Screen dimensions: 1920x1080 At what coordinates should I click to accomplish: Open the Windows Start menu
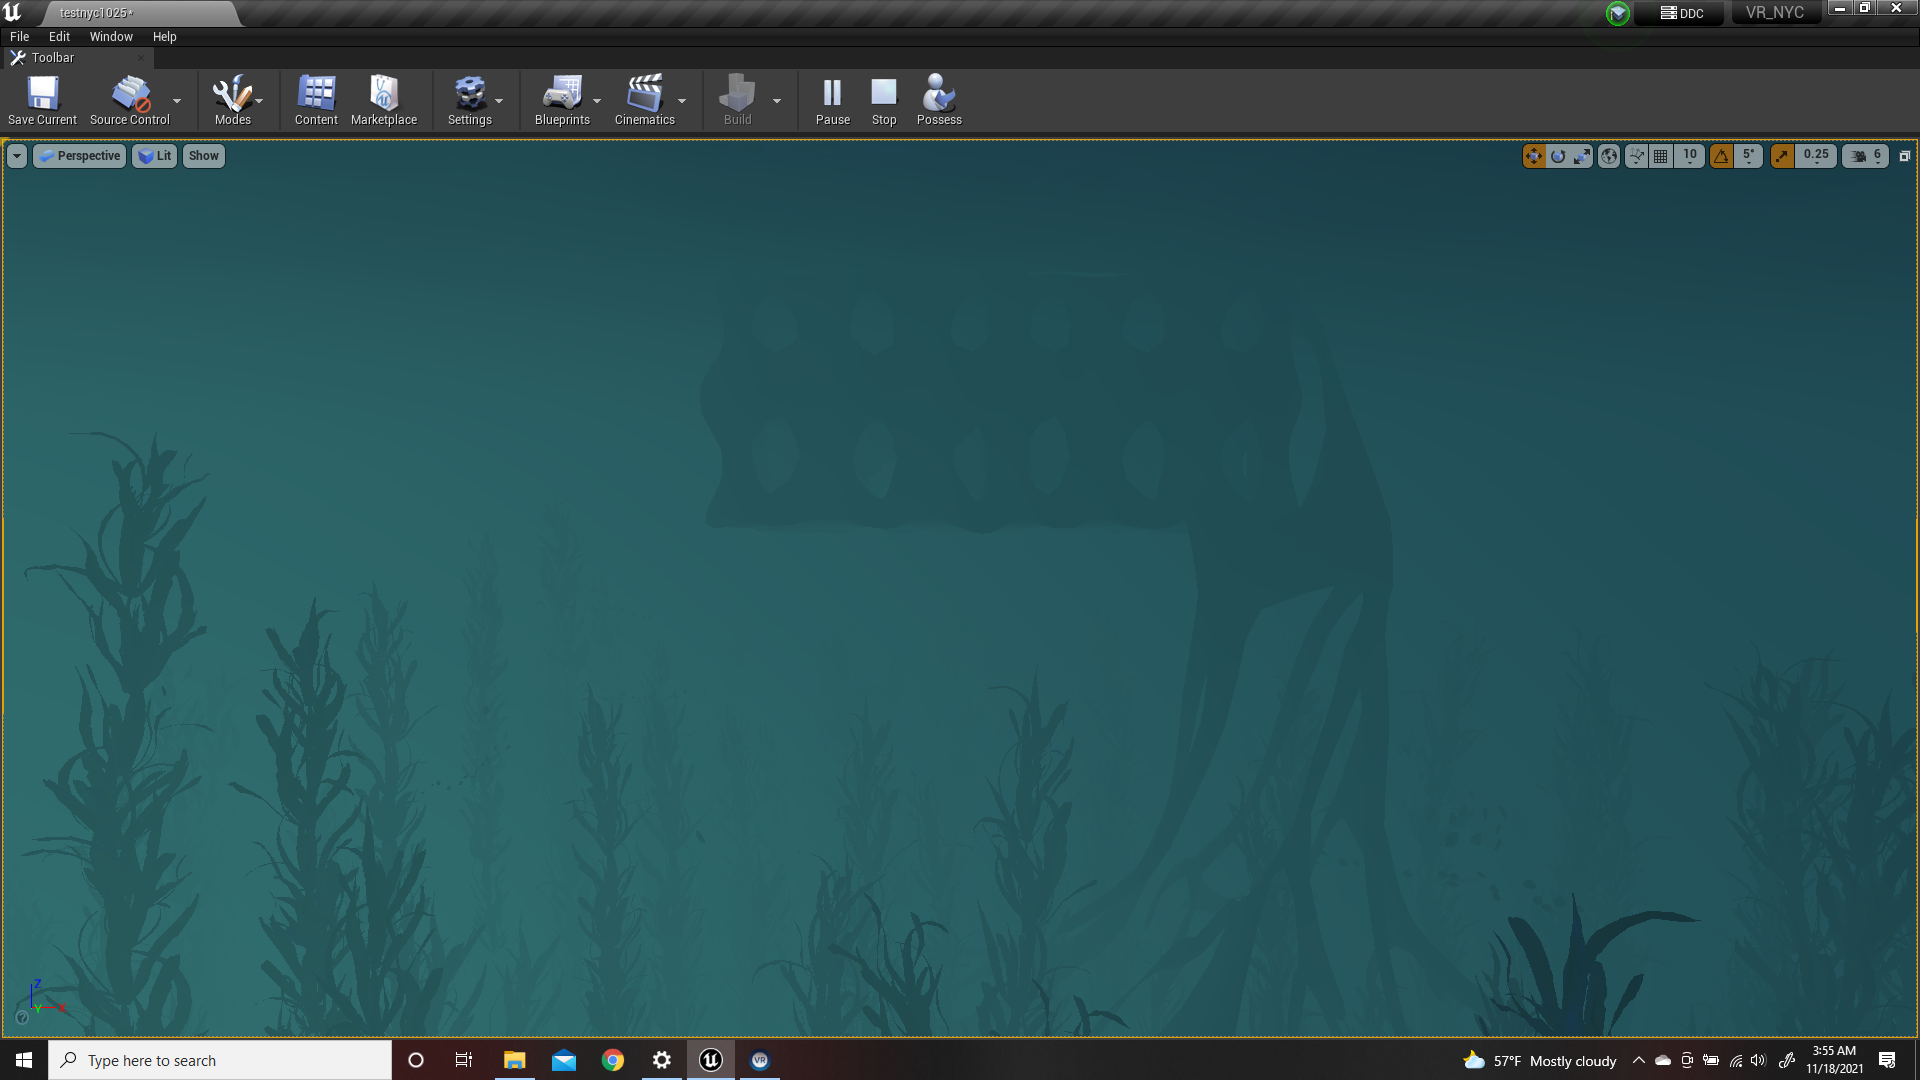(x=24, y=1060)
